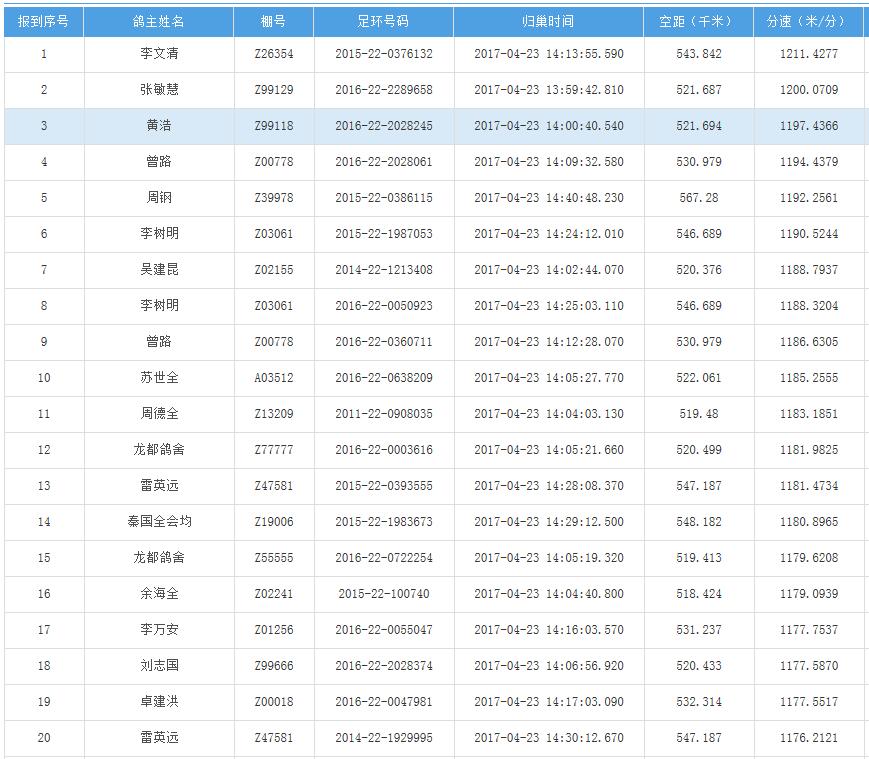Select ring number 2015-22-100740
This screenshot has width=869, height=759.
[383, 594]
